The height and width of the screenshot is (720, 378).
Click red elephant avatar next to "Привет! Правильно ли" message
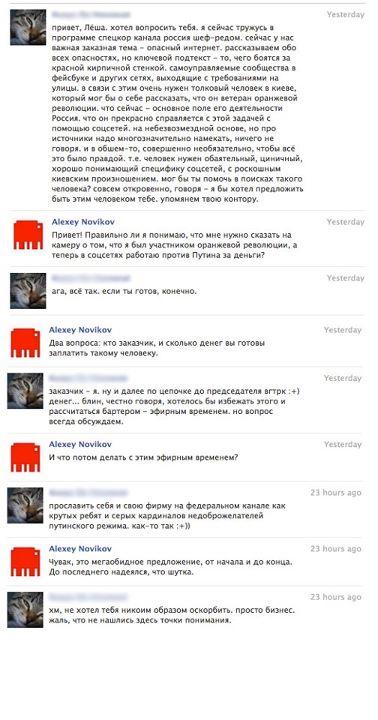tap(28, 235)
